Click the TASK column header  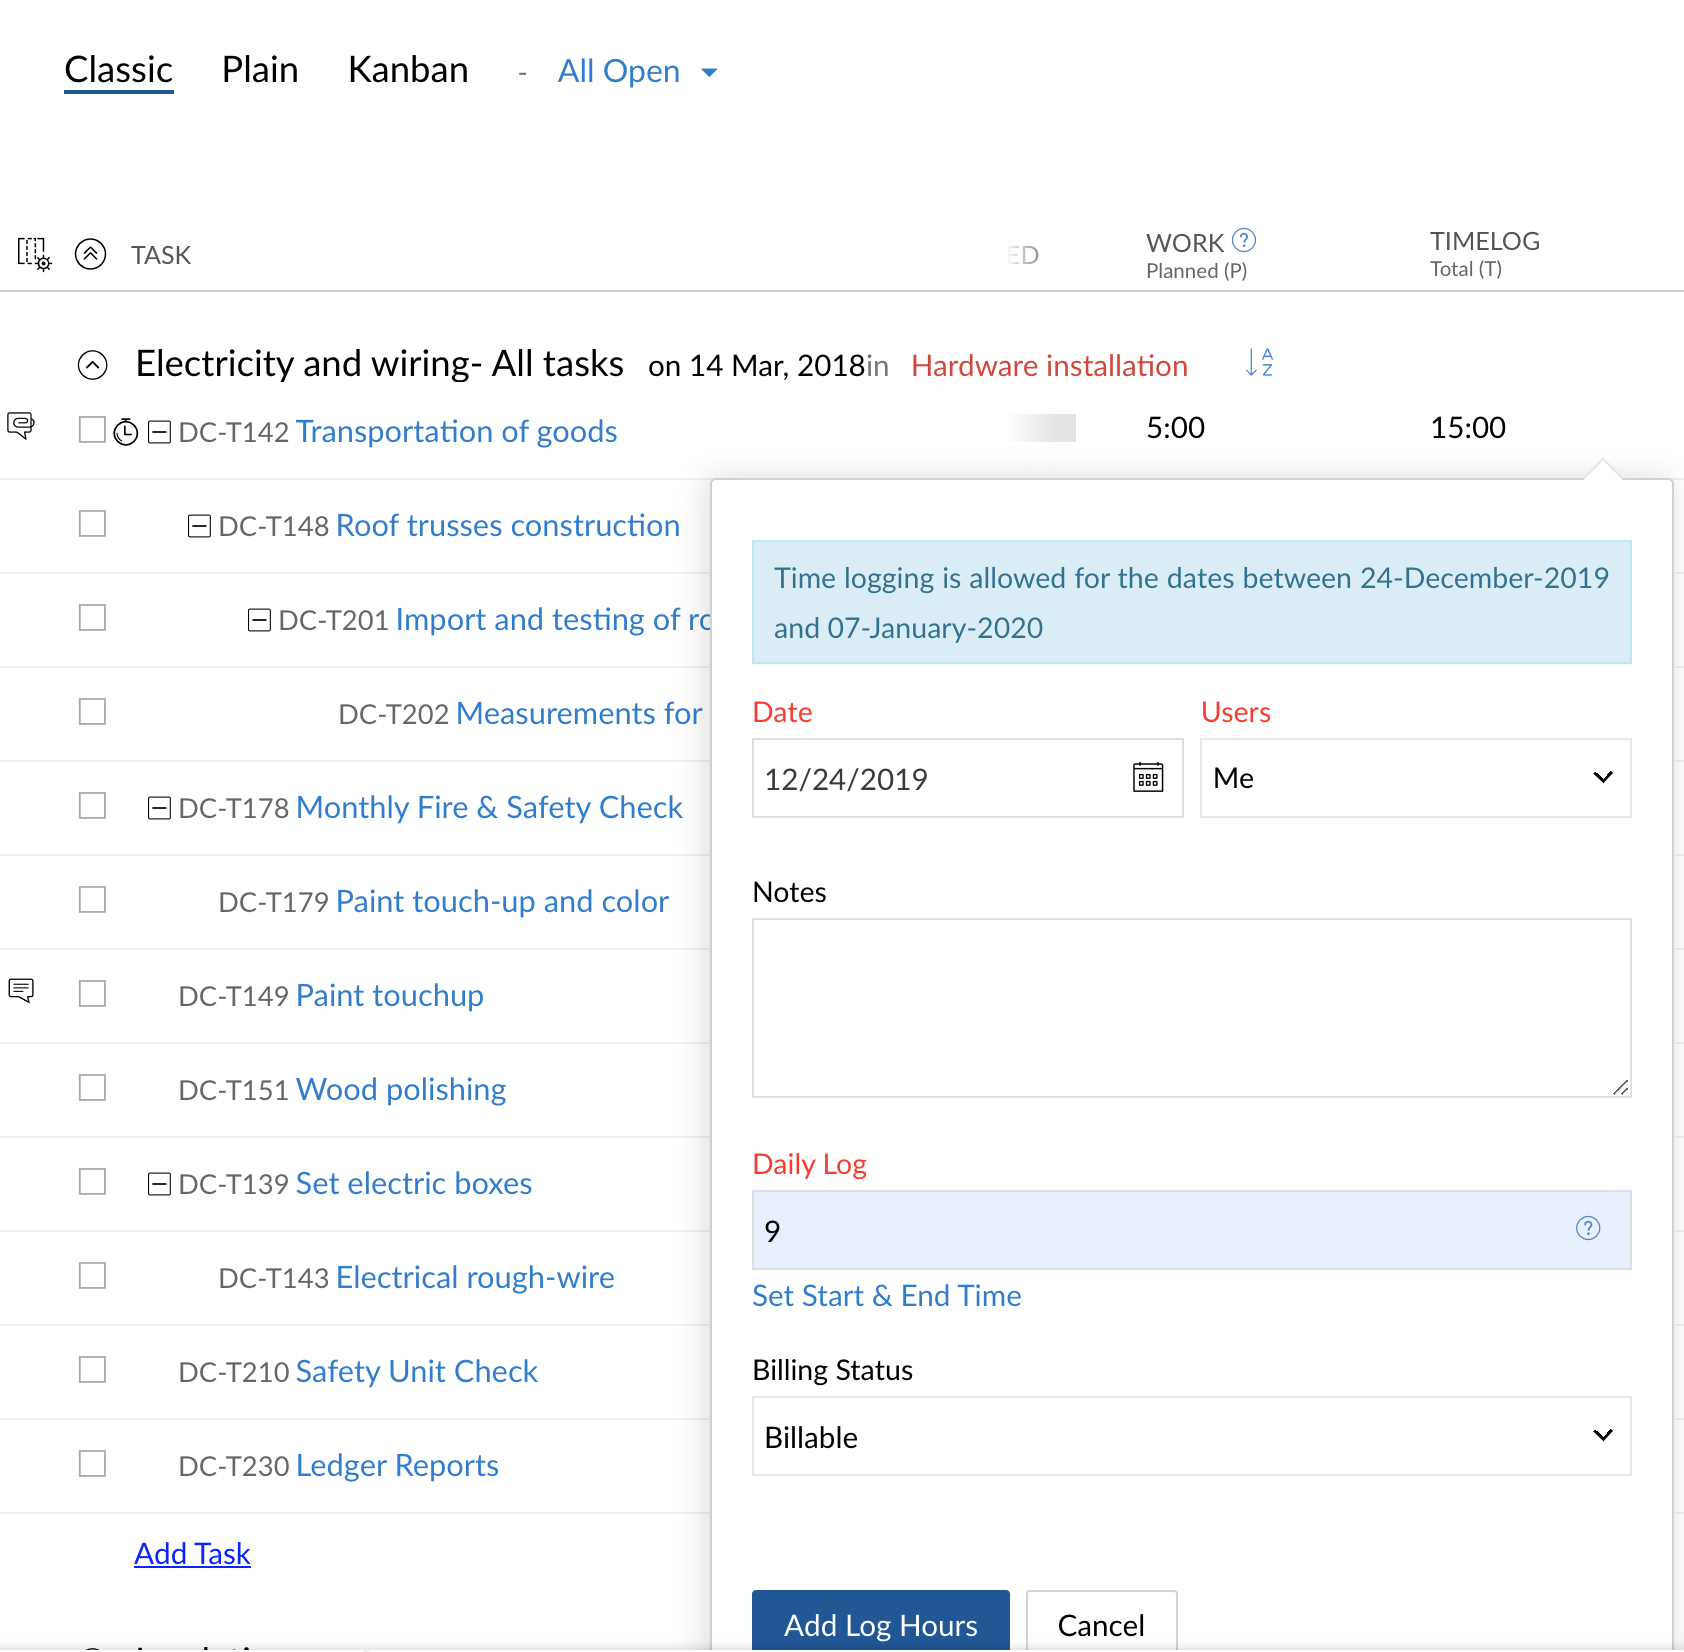[161, 255]
